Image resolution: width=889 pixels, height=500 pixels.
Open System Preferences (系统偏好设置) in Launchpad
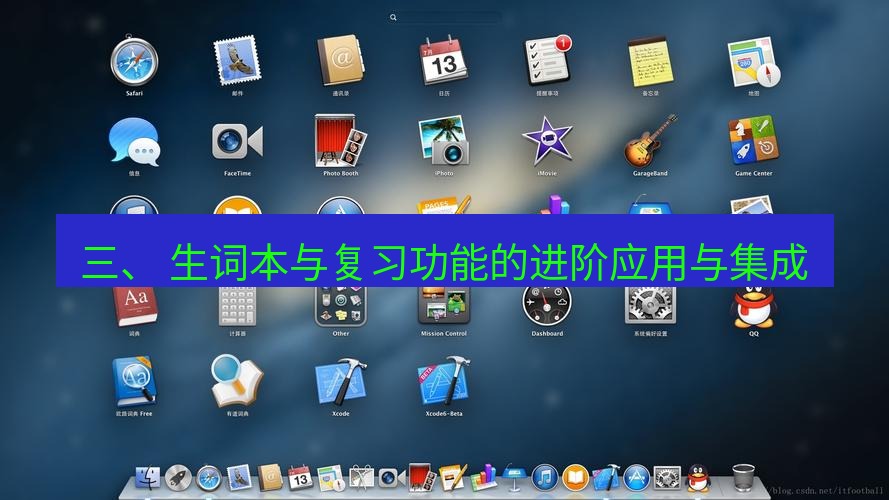point(650,307)
